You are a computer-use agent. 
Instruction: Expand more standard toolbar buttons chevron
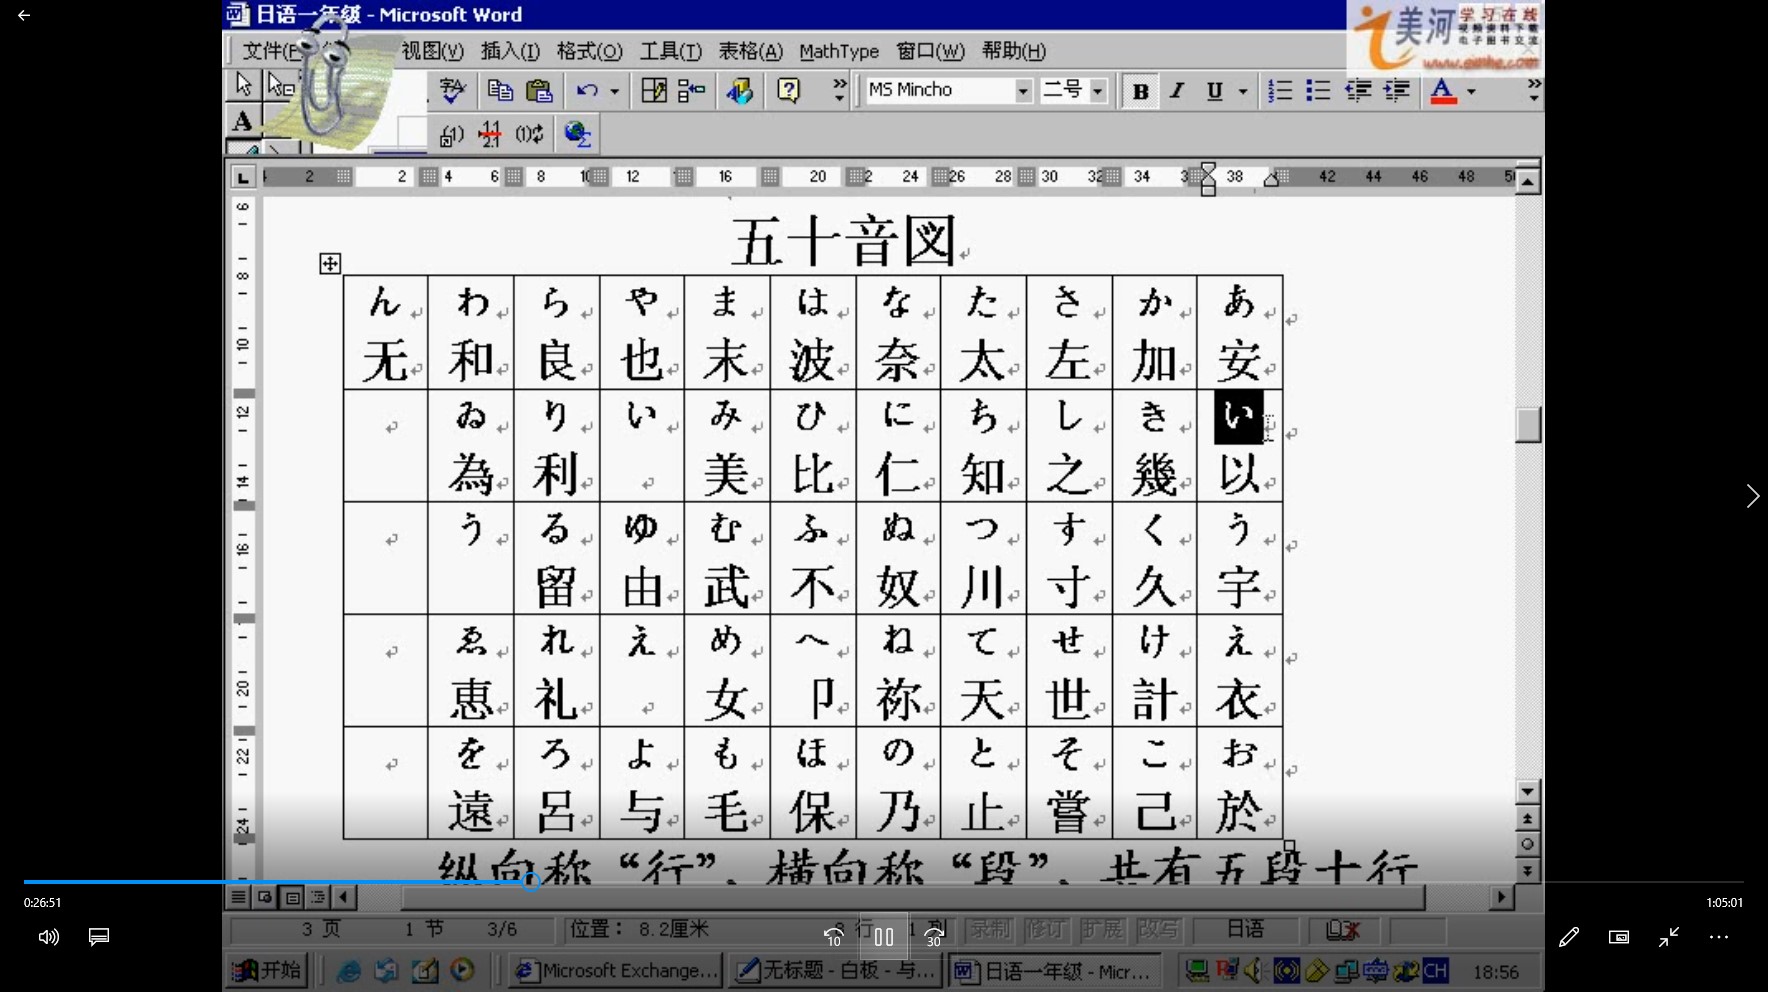tap(840, 91)
